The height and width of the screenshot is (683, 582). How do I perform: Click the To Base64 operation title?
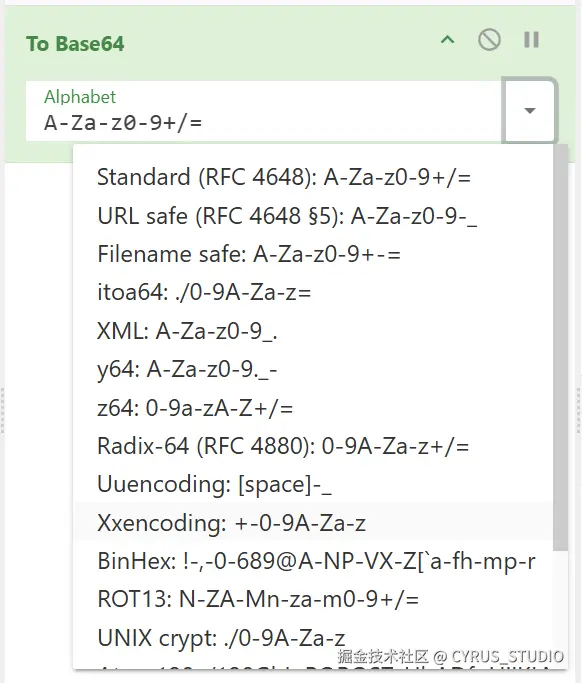click(75, 44)
